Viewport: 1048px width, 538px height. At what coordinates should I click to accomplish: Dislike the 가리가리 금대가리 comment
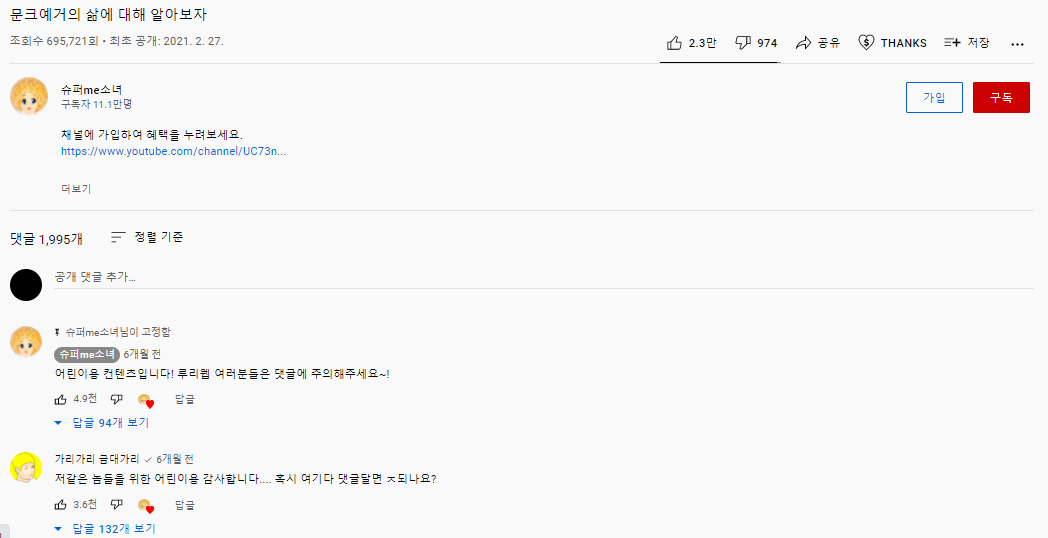click(116, 504)
